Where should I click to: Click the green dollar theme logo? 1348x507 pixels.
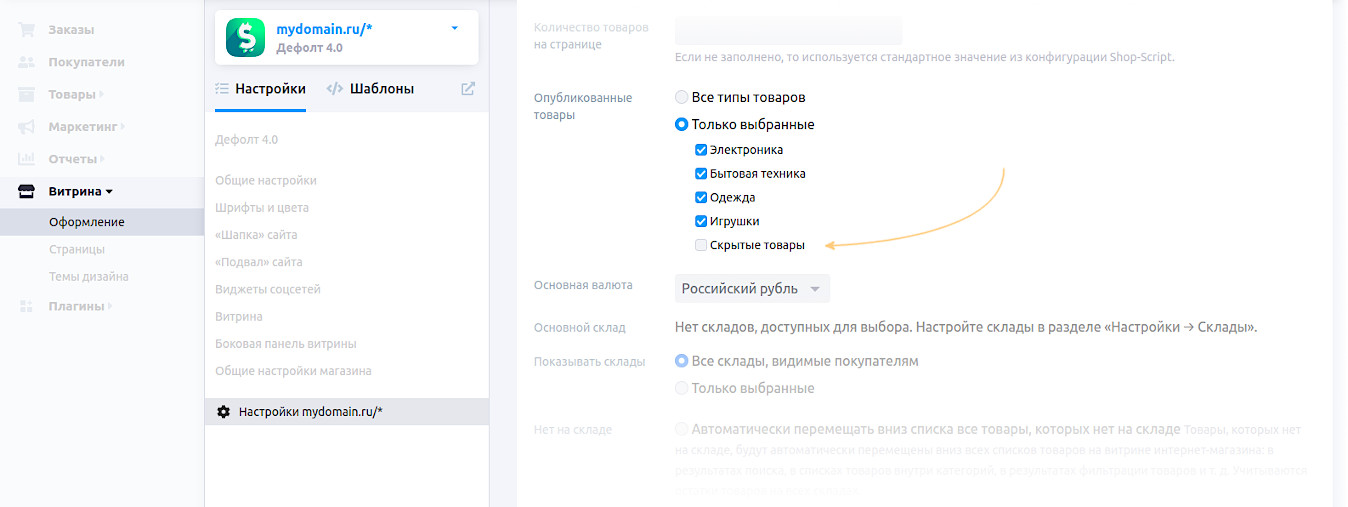pyautogui.click(x=245, y=37)
